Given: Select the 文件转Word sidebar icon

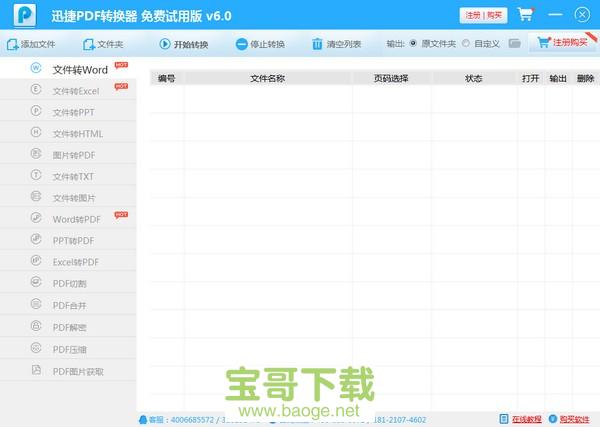Looking at the screenshot, I should point(36,68).
